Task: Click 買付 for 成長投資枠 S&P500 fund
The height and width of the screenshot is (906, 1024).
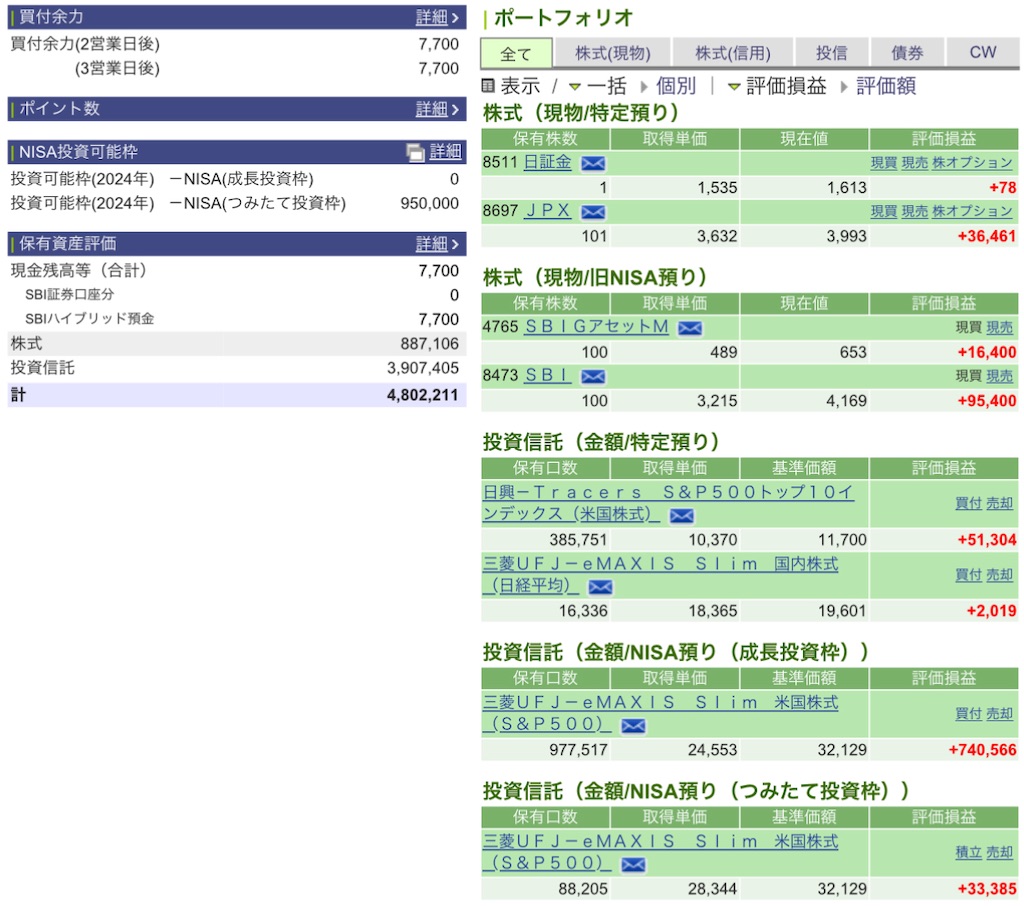Action: coord(968,714)
